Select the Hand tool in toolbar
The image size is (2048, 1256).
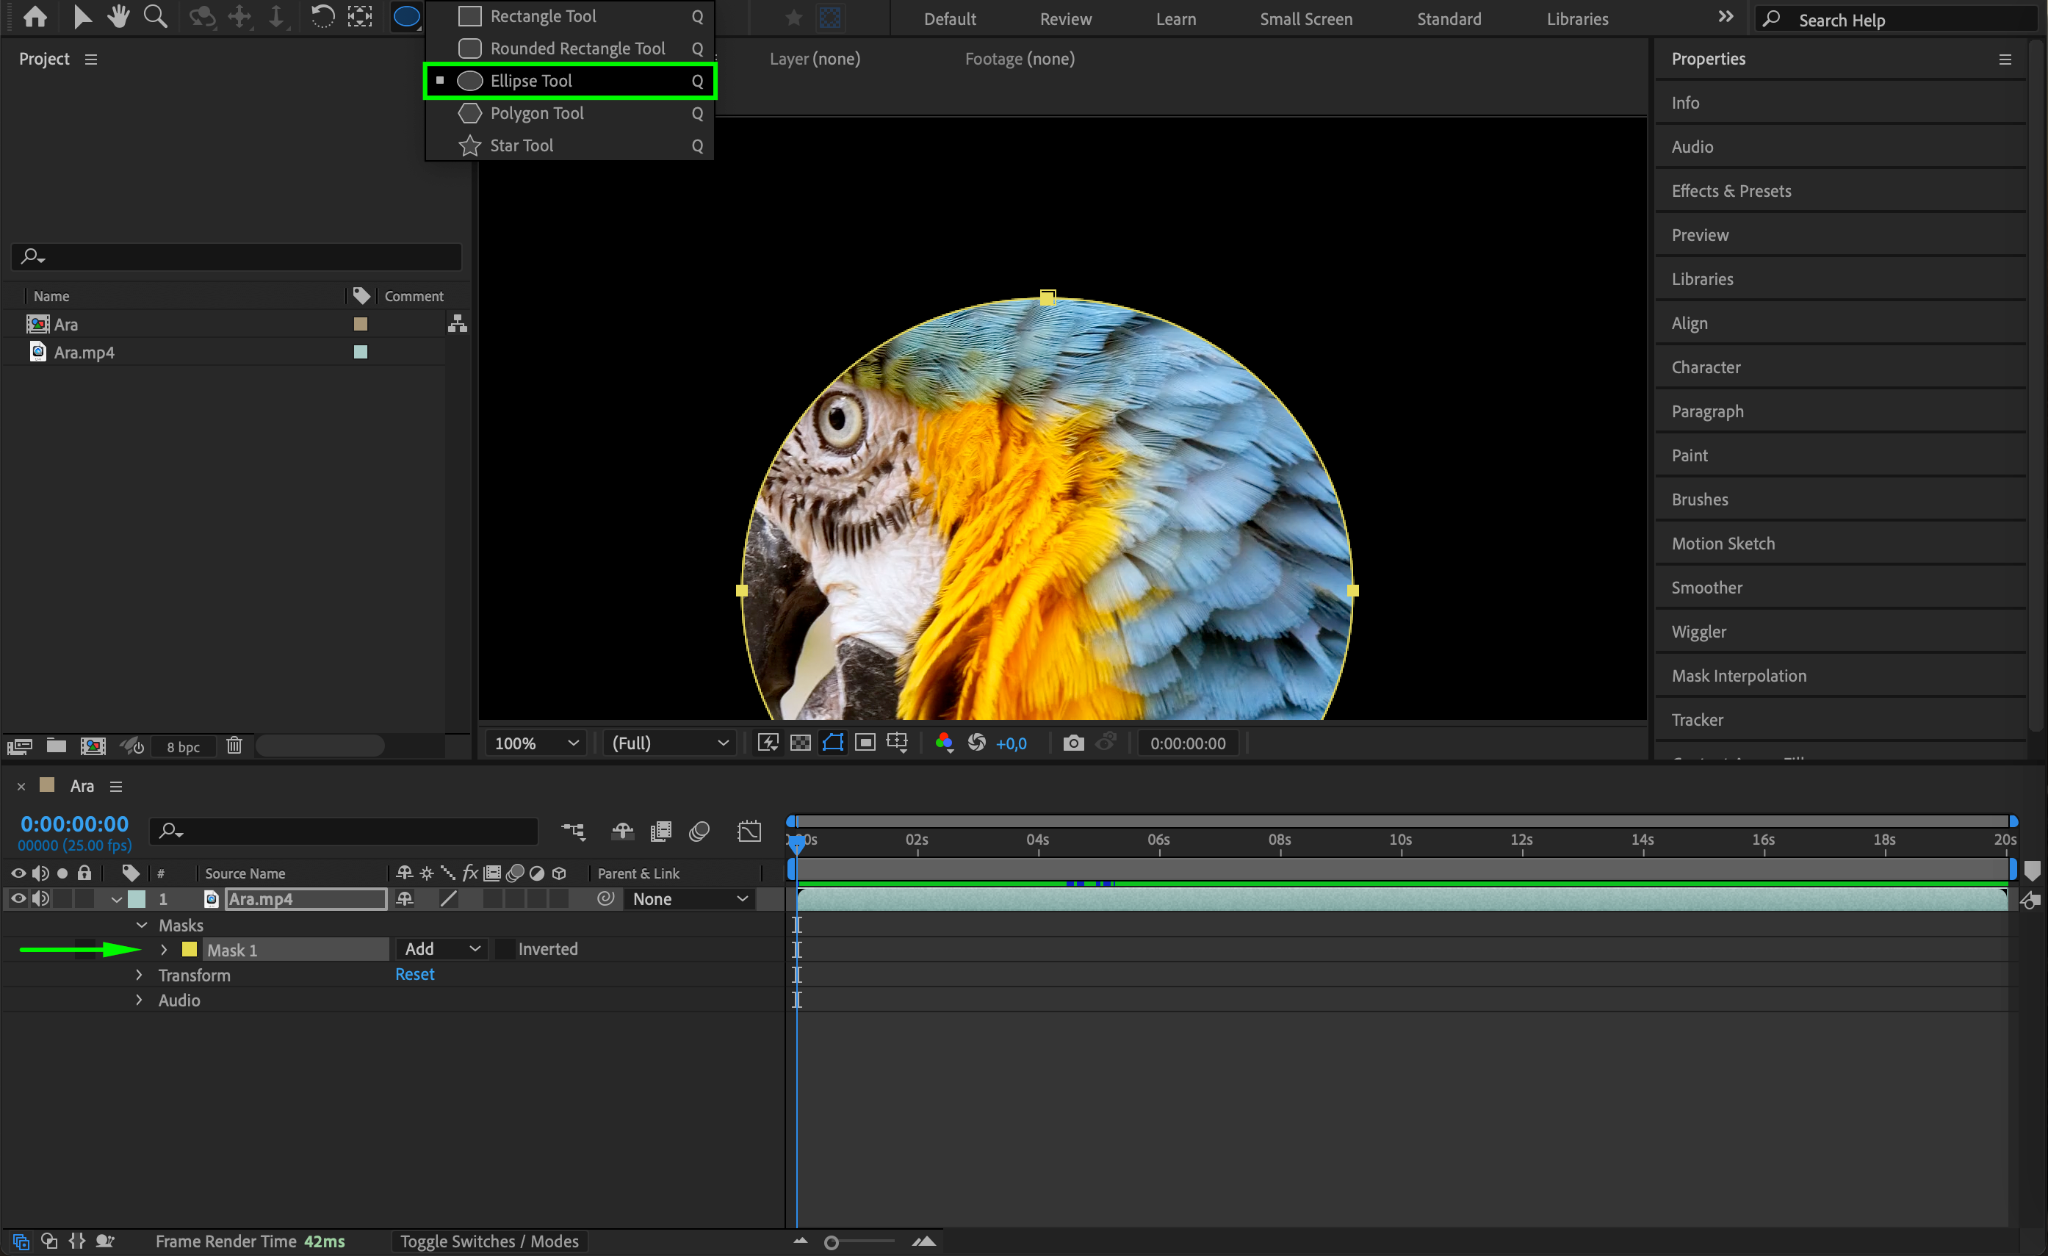point(119,17)
